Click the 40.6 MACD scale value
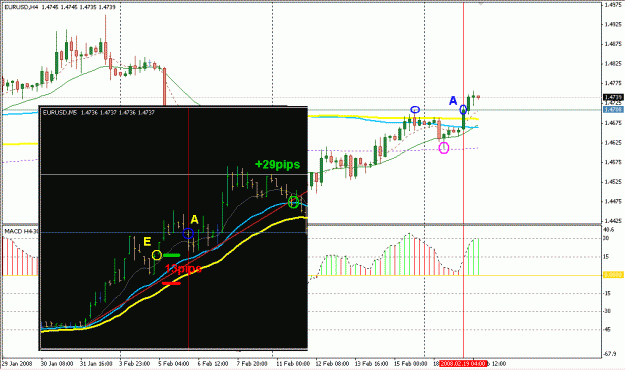 (x=609, y=230)
